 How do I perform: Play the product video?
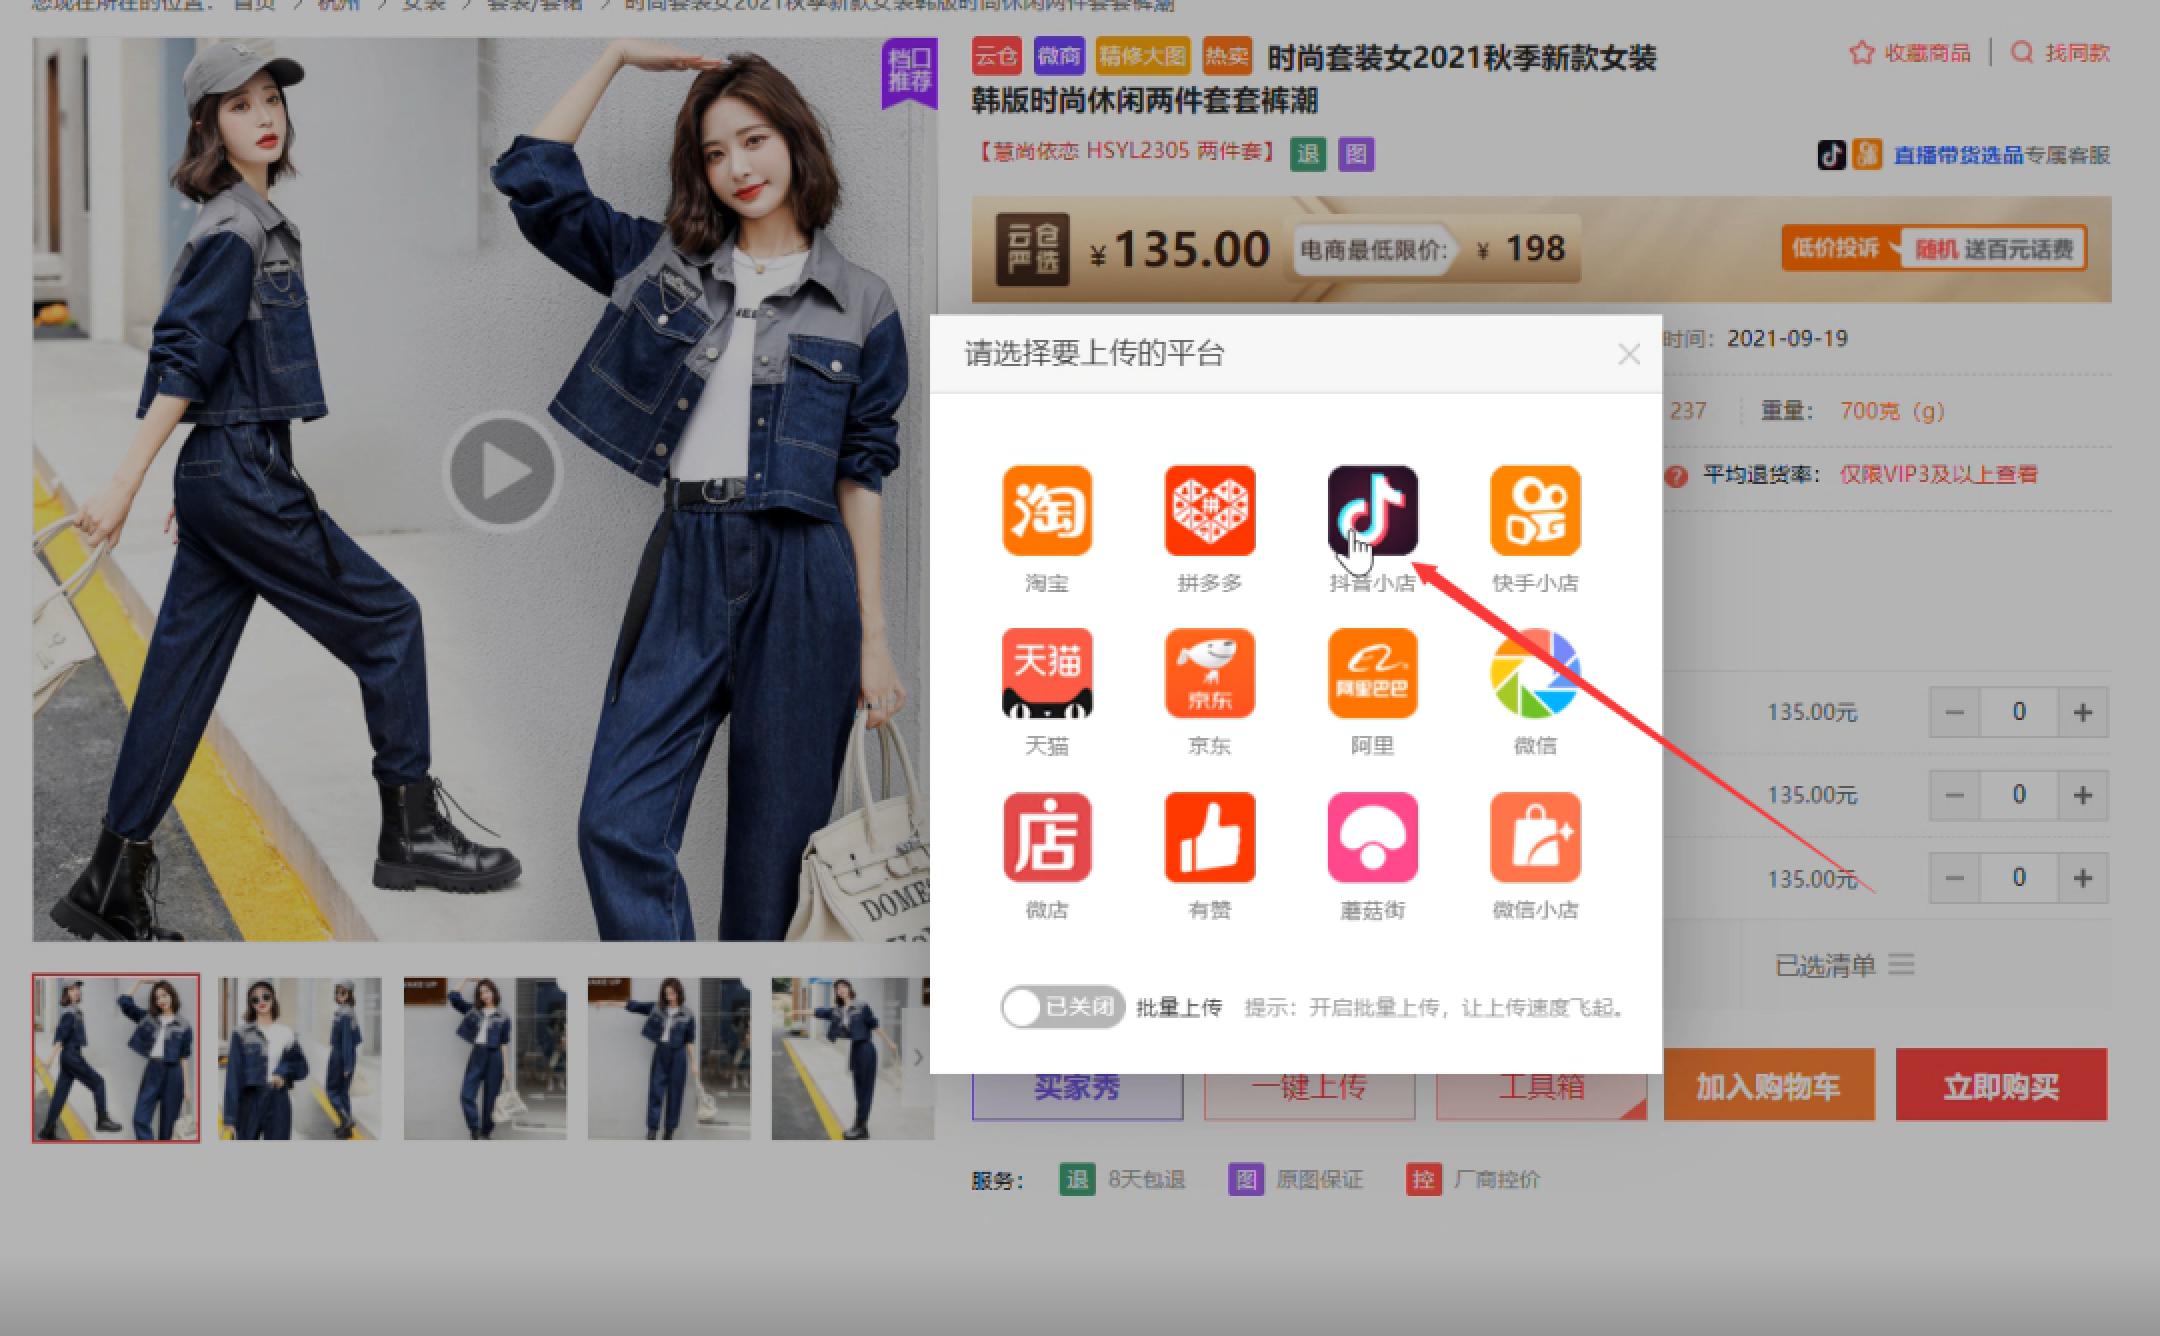coord(503,470)
